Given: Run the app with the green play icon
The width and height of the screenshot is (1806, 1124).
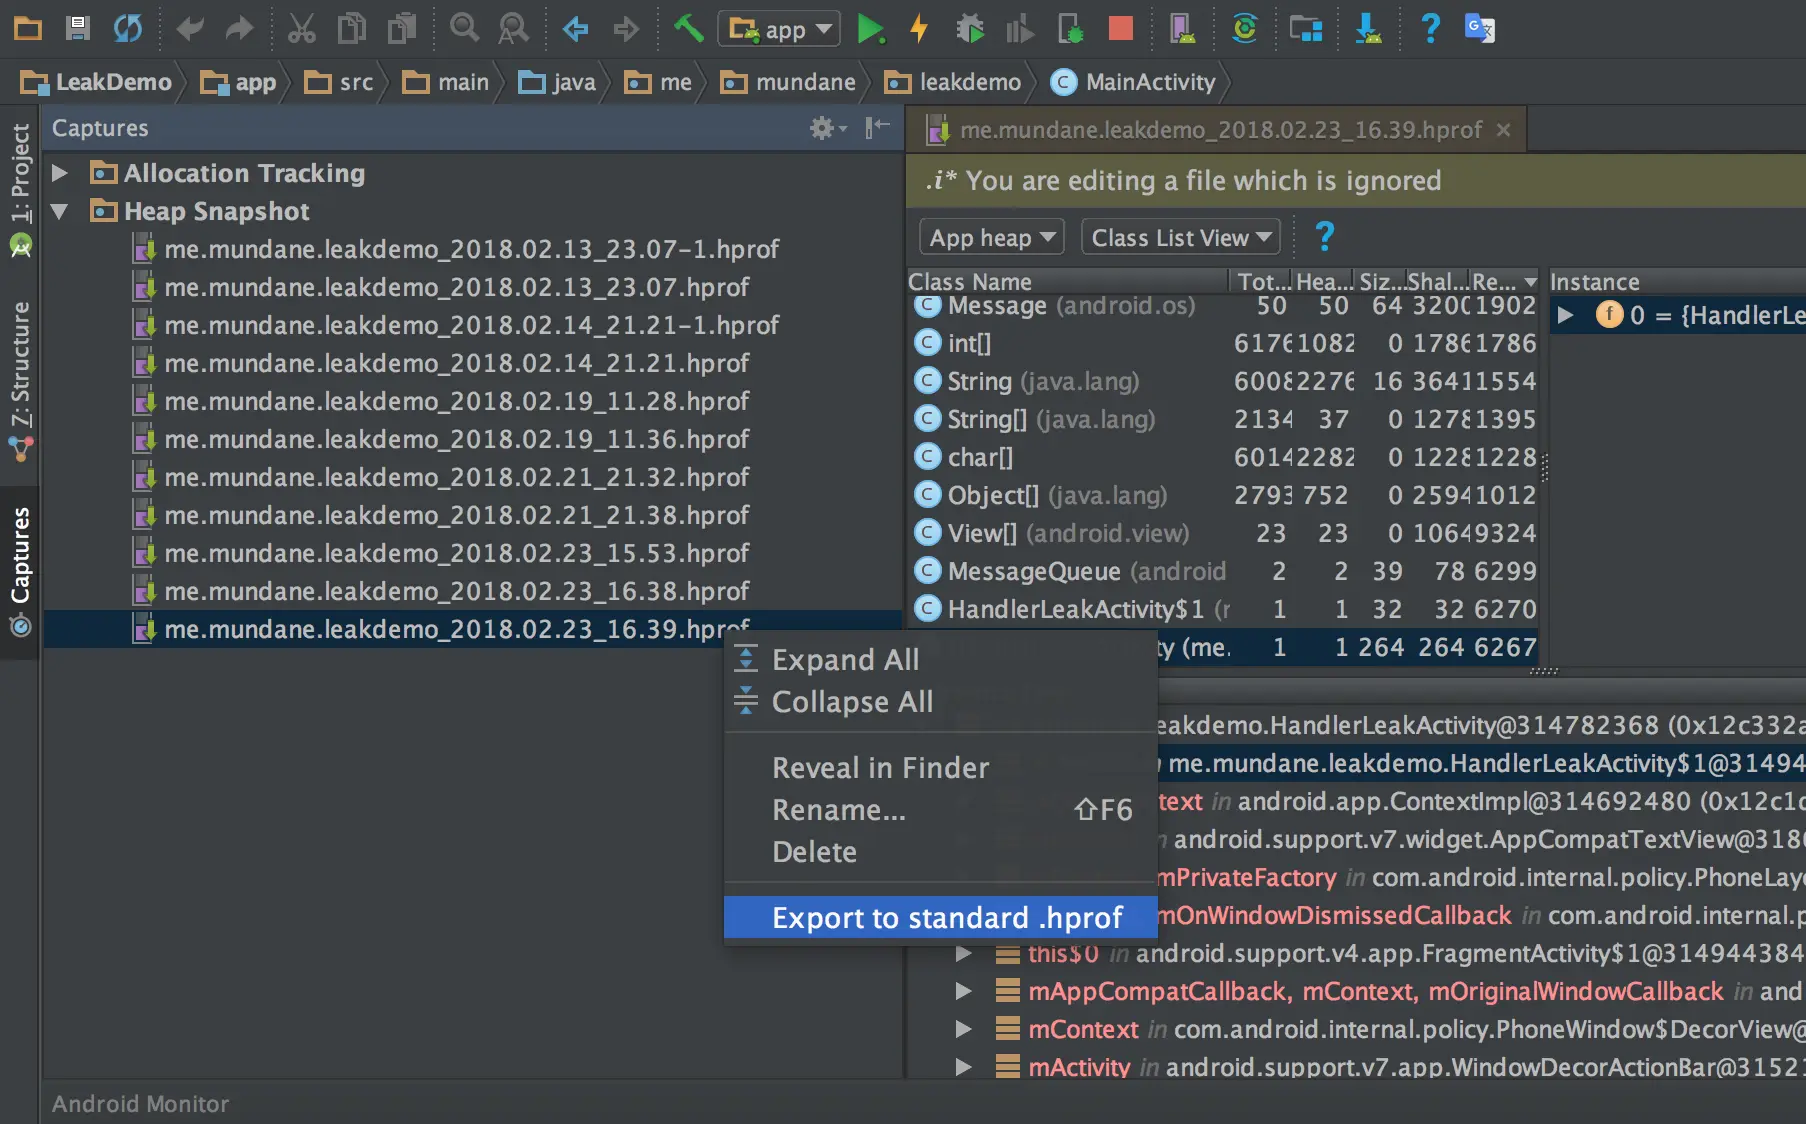Looking at the screenshot, I should pos(870,29).
